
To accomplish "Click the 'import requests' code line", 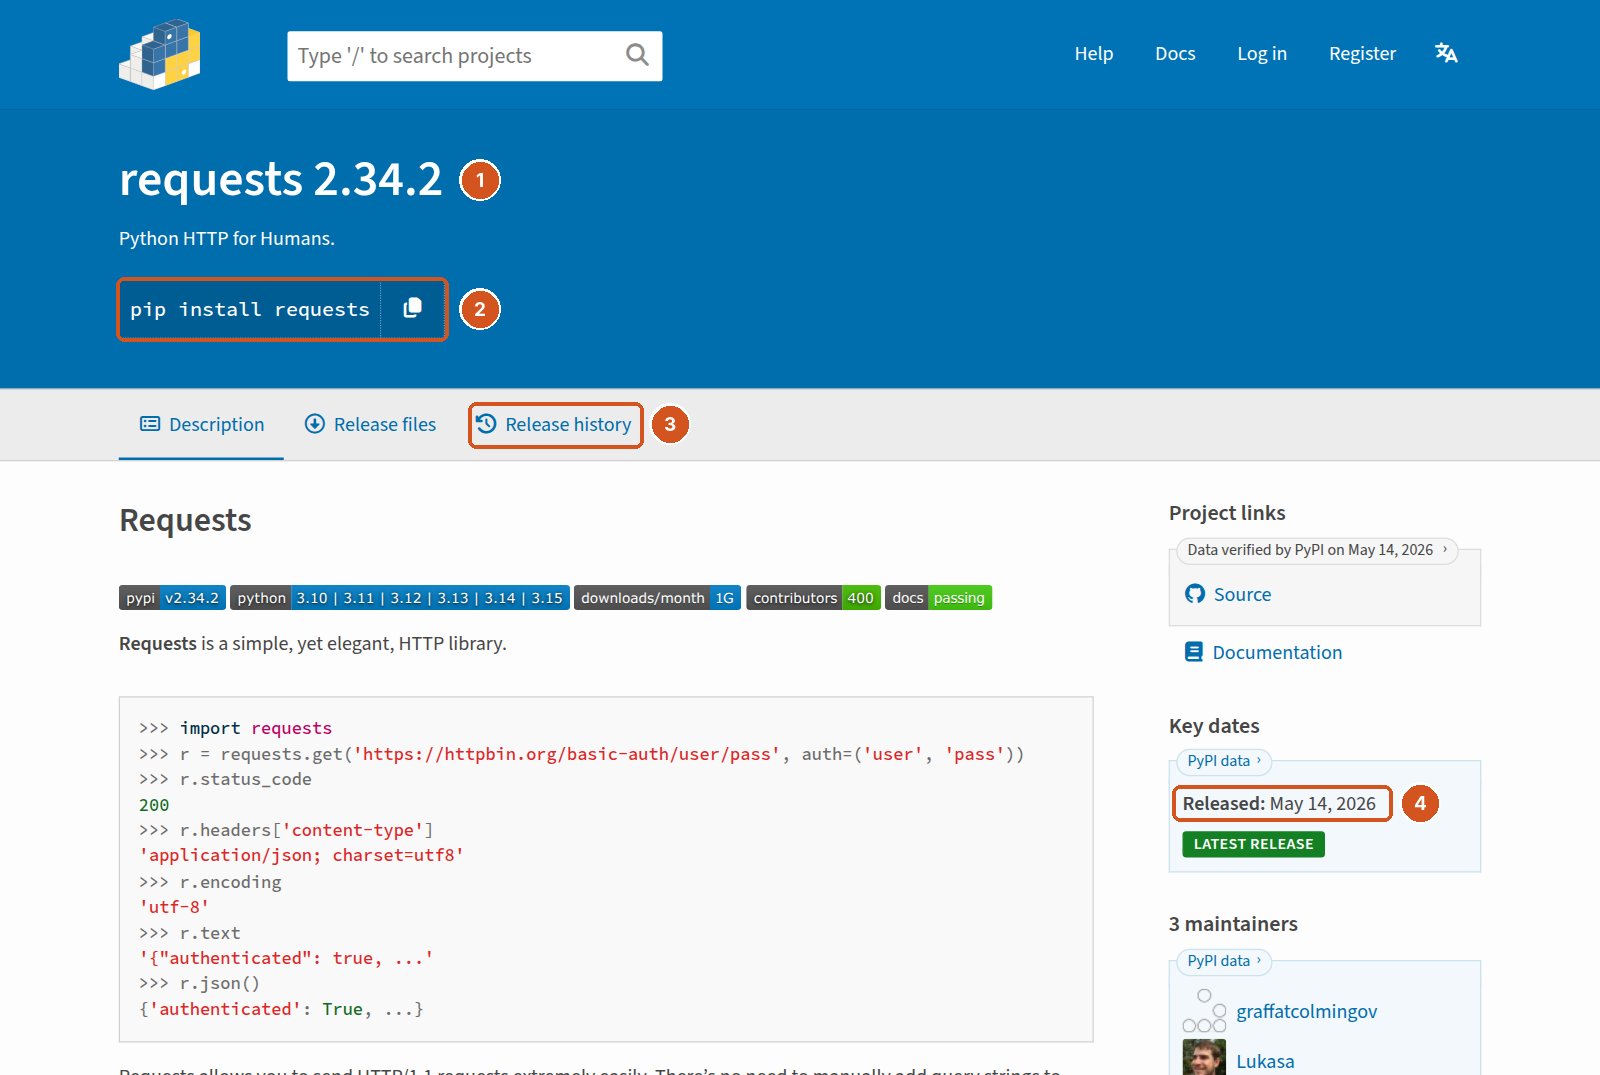I will pyautogui.click(x=235, y=728).
